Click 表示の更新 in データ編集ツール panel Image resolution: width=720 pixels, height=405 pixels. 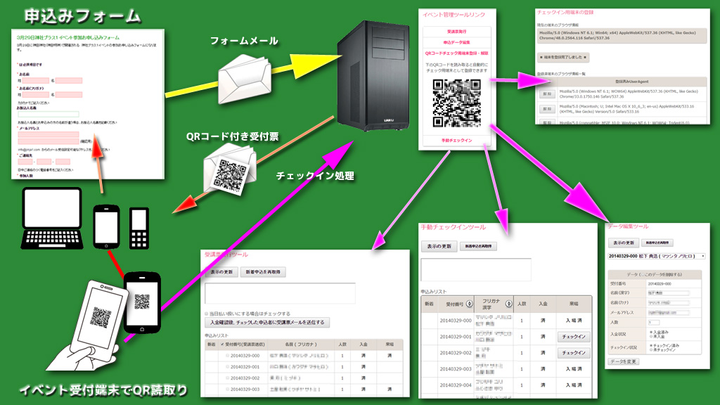(623, 242)
